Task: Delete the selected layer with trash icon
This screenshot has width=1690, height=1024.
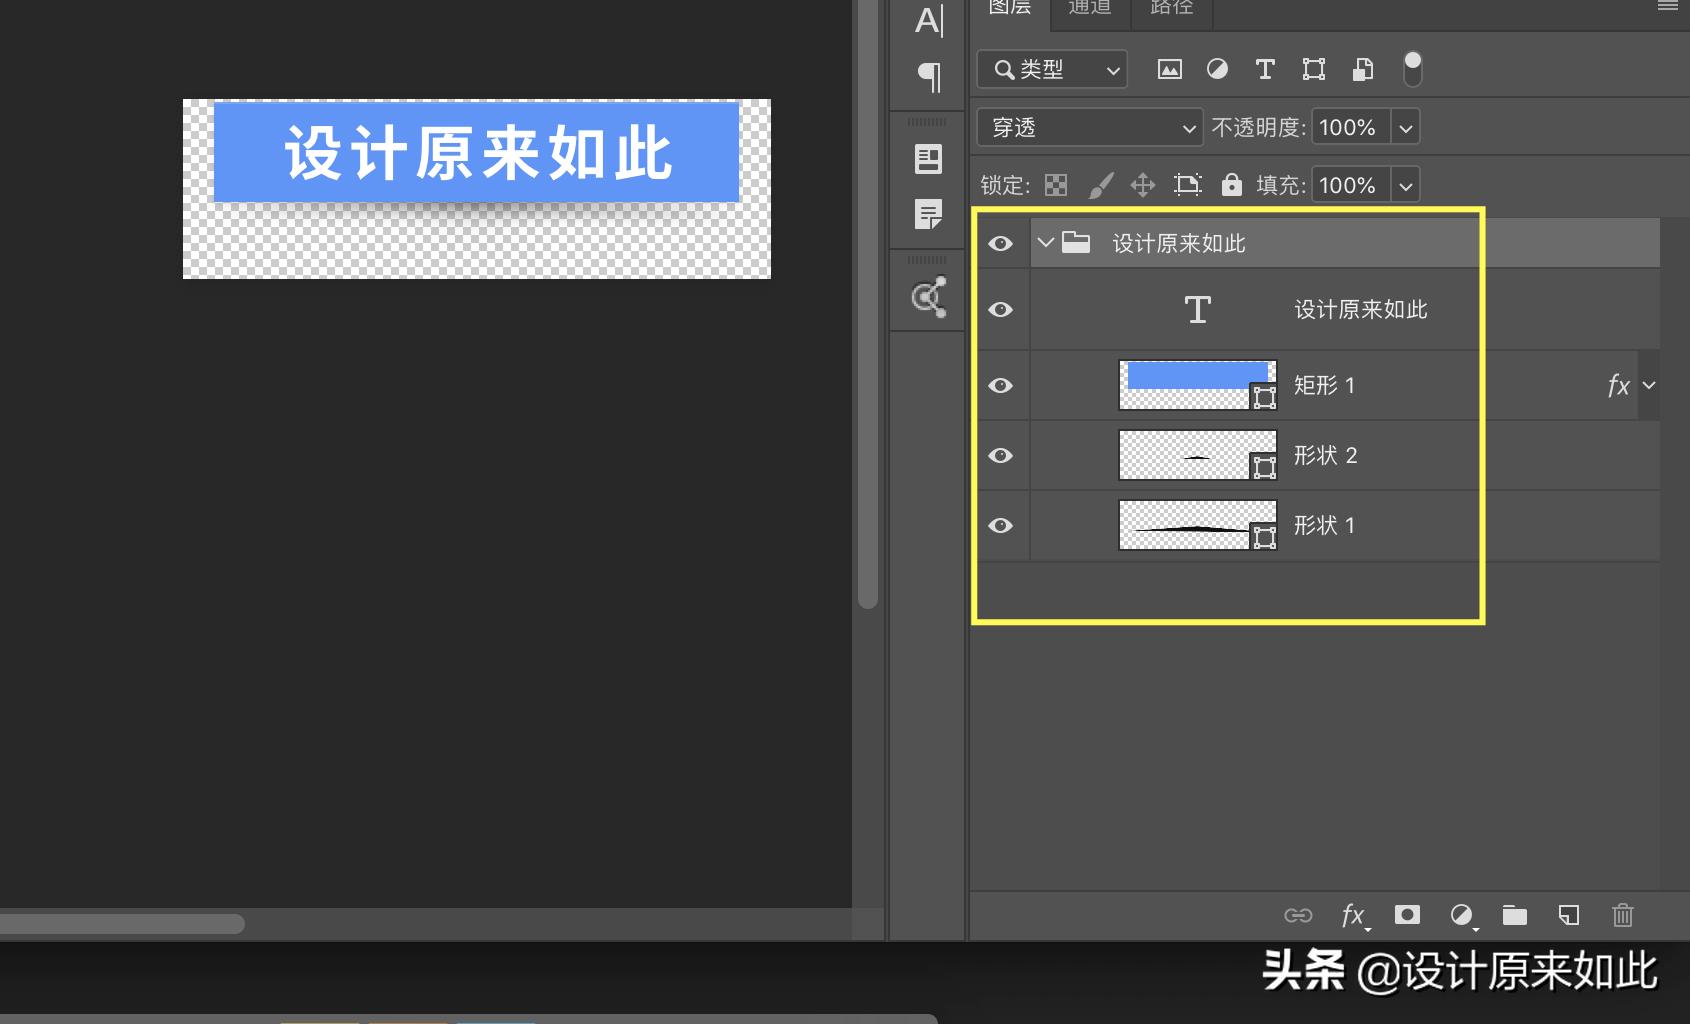Action: tap(1622, 915)
